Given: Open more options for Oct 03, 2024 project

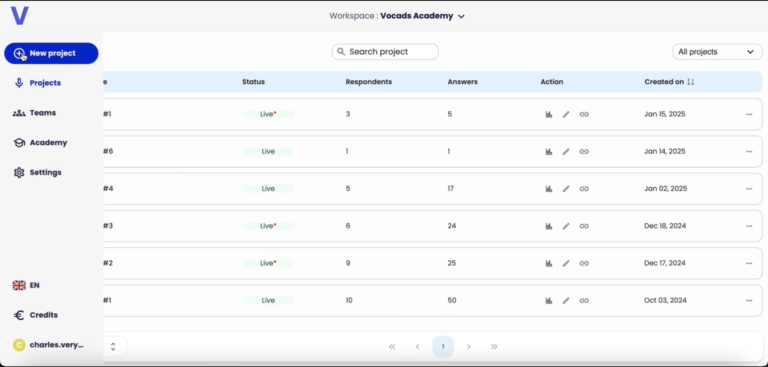Looking at the screenshot, I should click(x=749, y=300).
